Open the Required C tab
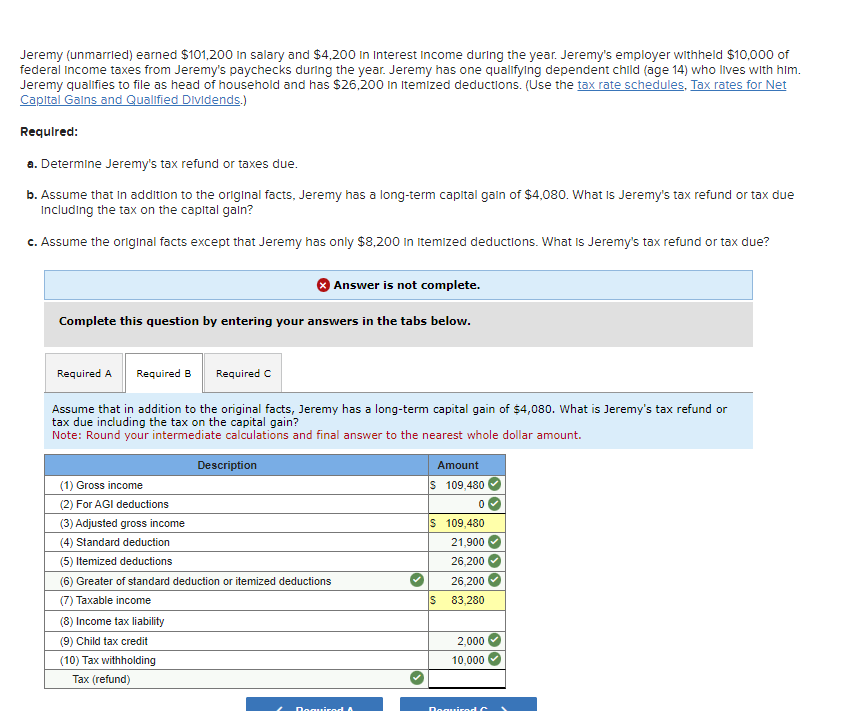852x711 pixels. [243, 373]
